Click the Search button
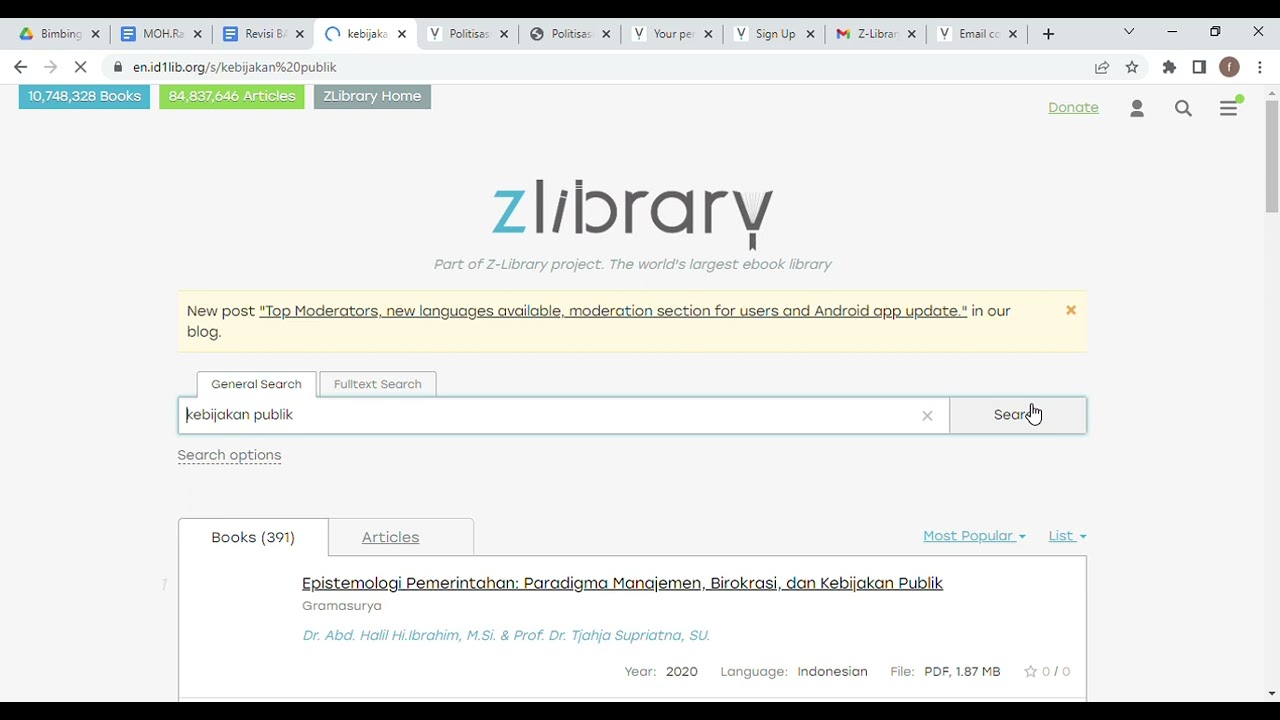This screenshot has width=1280, height=720. point(1018,415)
